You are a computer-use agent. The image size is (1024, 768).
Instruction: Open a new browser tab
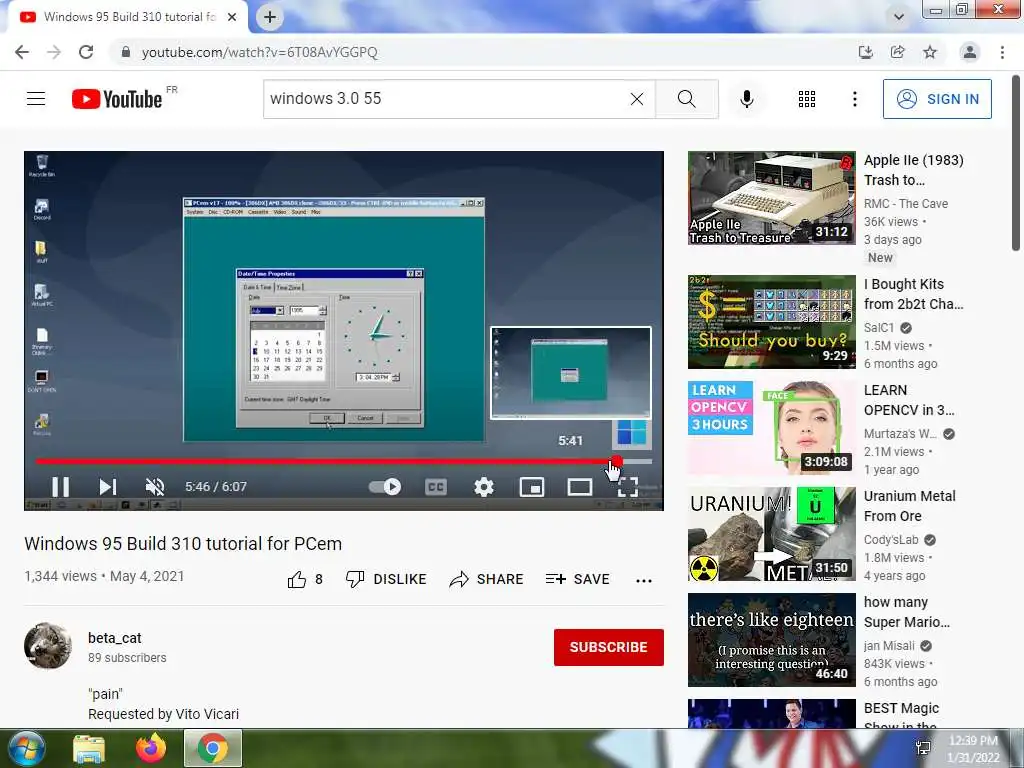pyautogui.click(x=270, y=17)
